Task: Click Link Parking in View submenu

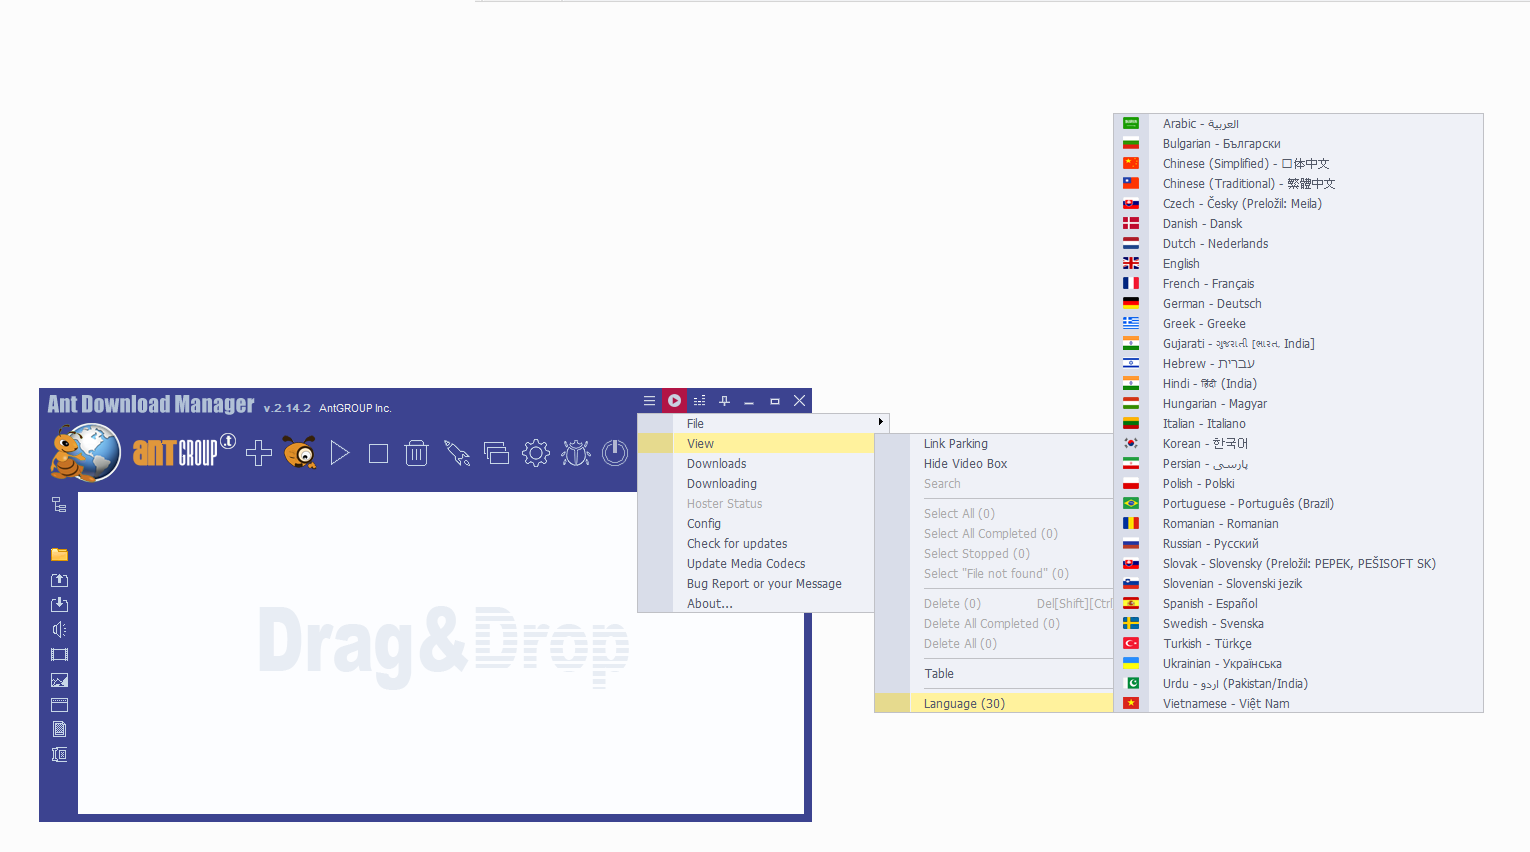Action: pyautogui.click(x=956, y=443)
